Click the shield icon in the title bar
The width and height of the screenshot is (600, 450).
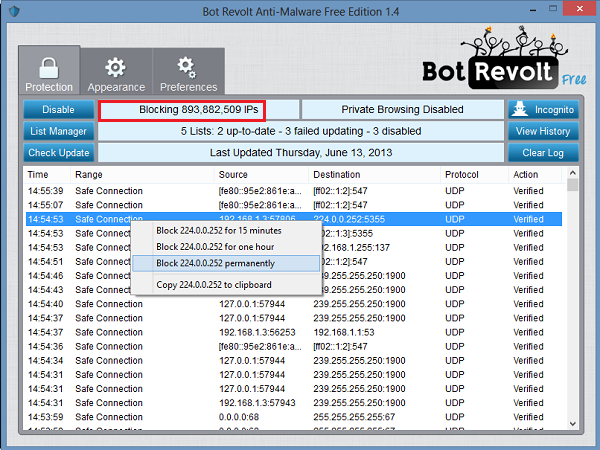point(14,11)
